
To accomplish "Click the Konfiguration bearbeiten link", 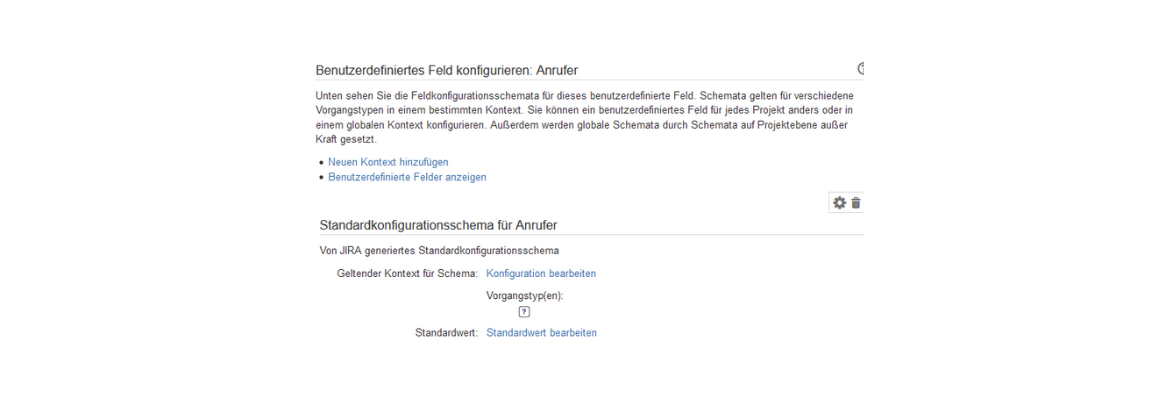I will pyautogui.click(x=541, y=273).
